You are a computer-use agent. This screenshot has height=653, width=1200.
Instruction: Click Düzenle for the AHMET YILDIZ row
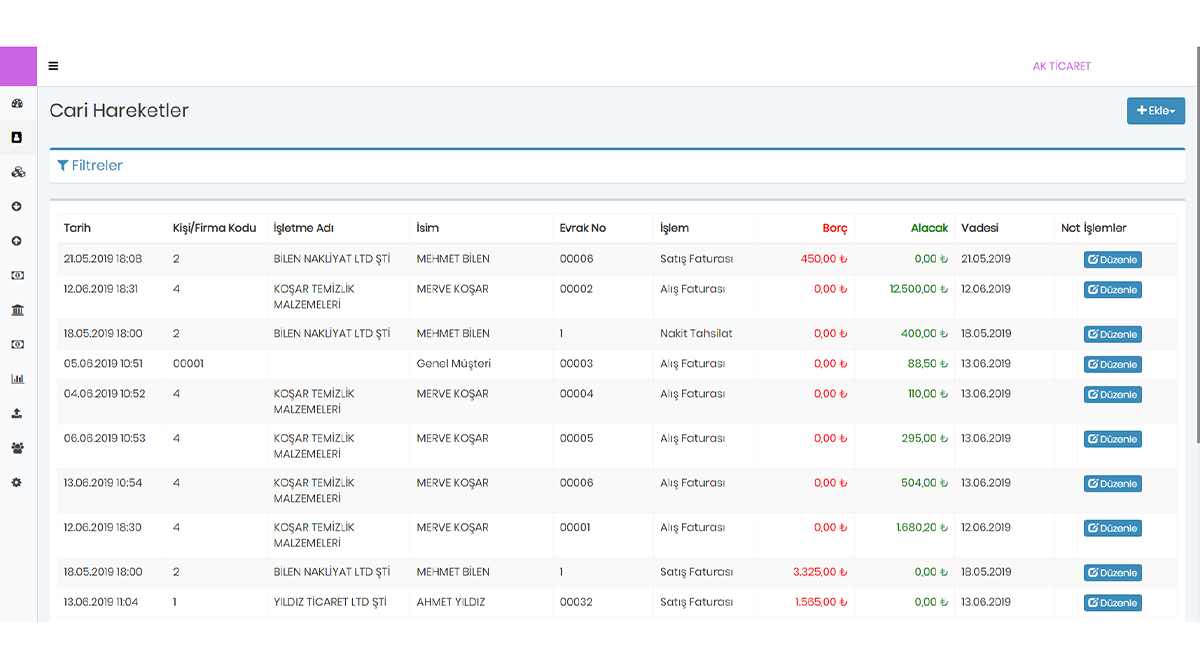1112,603
